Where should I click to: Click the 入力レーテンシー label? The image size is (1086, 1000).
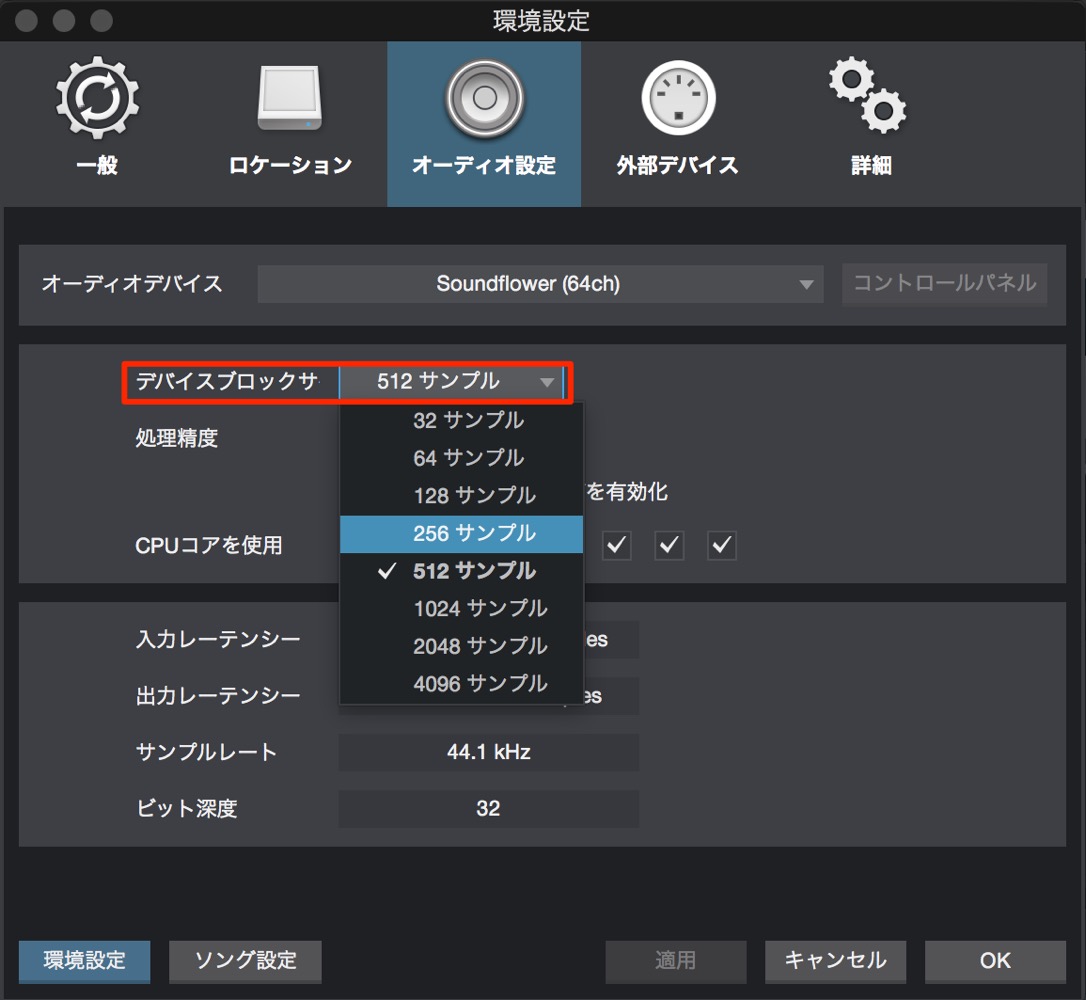click(x=217, y=639)
